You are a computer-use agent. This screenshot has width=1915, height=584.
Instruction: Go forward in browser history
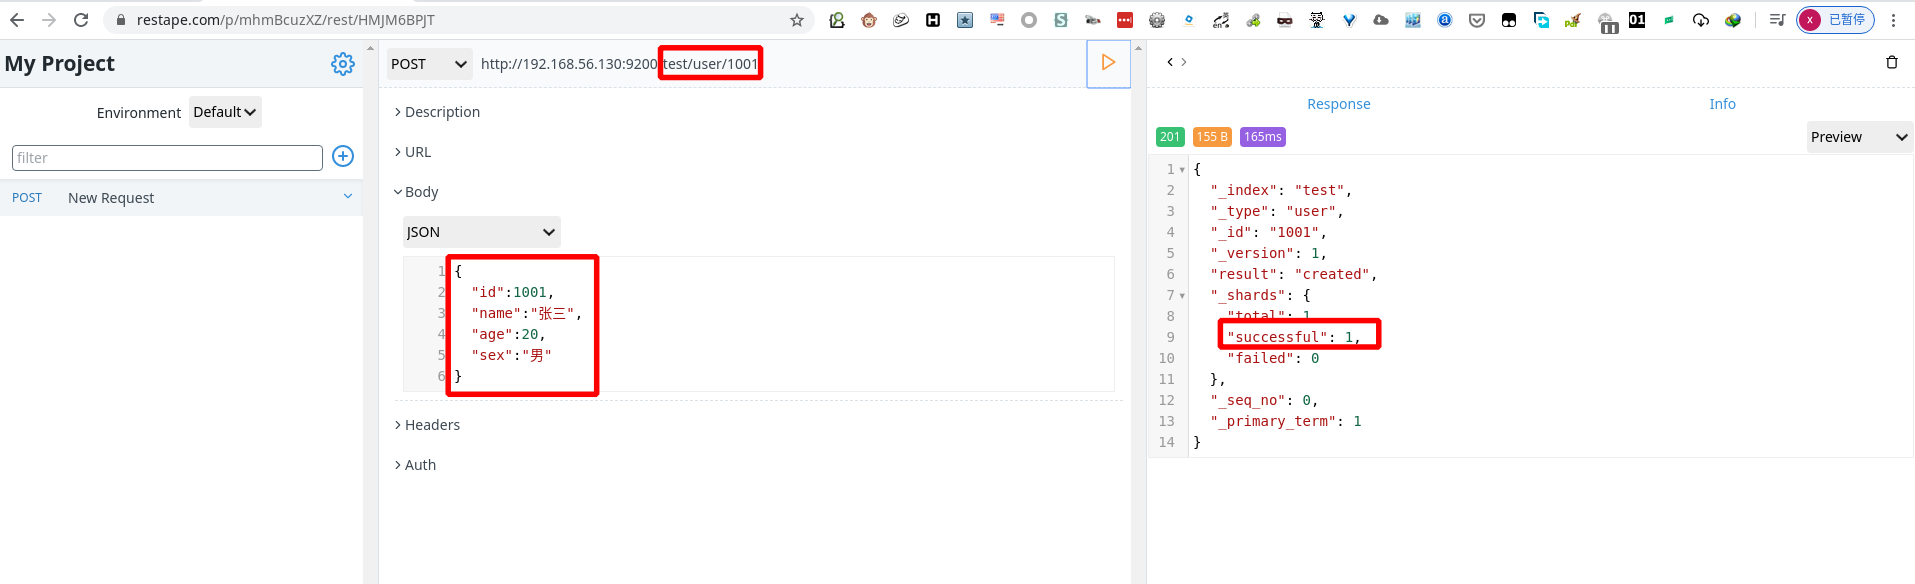pyautogui.click(x=49, y=20)
